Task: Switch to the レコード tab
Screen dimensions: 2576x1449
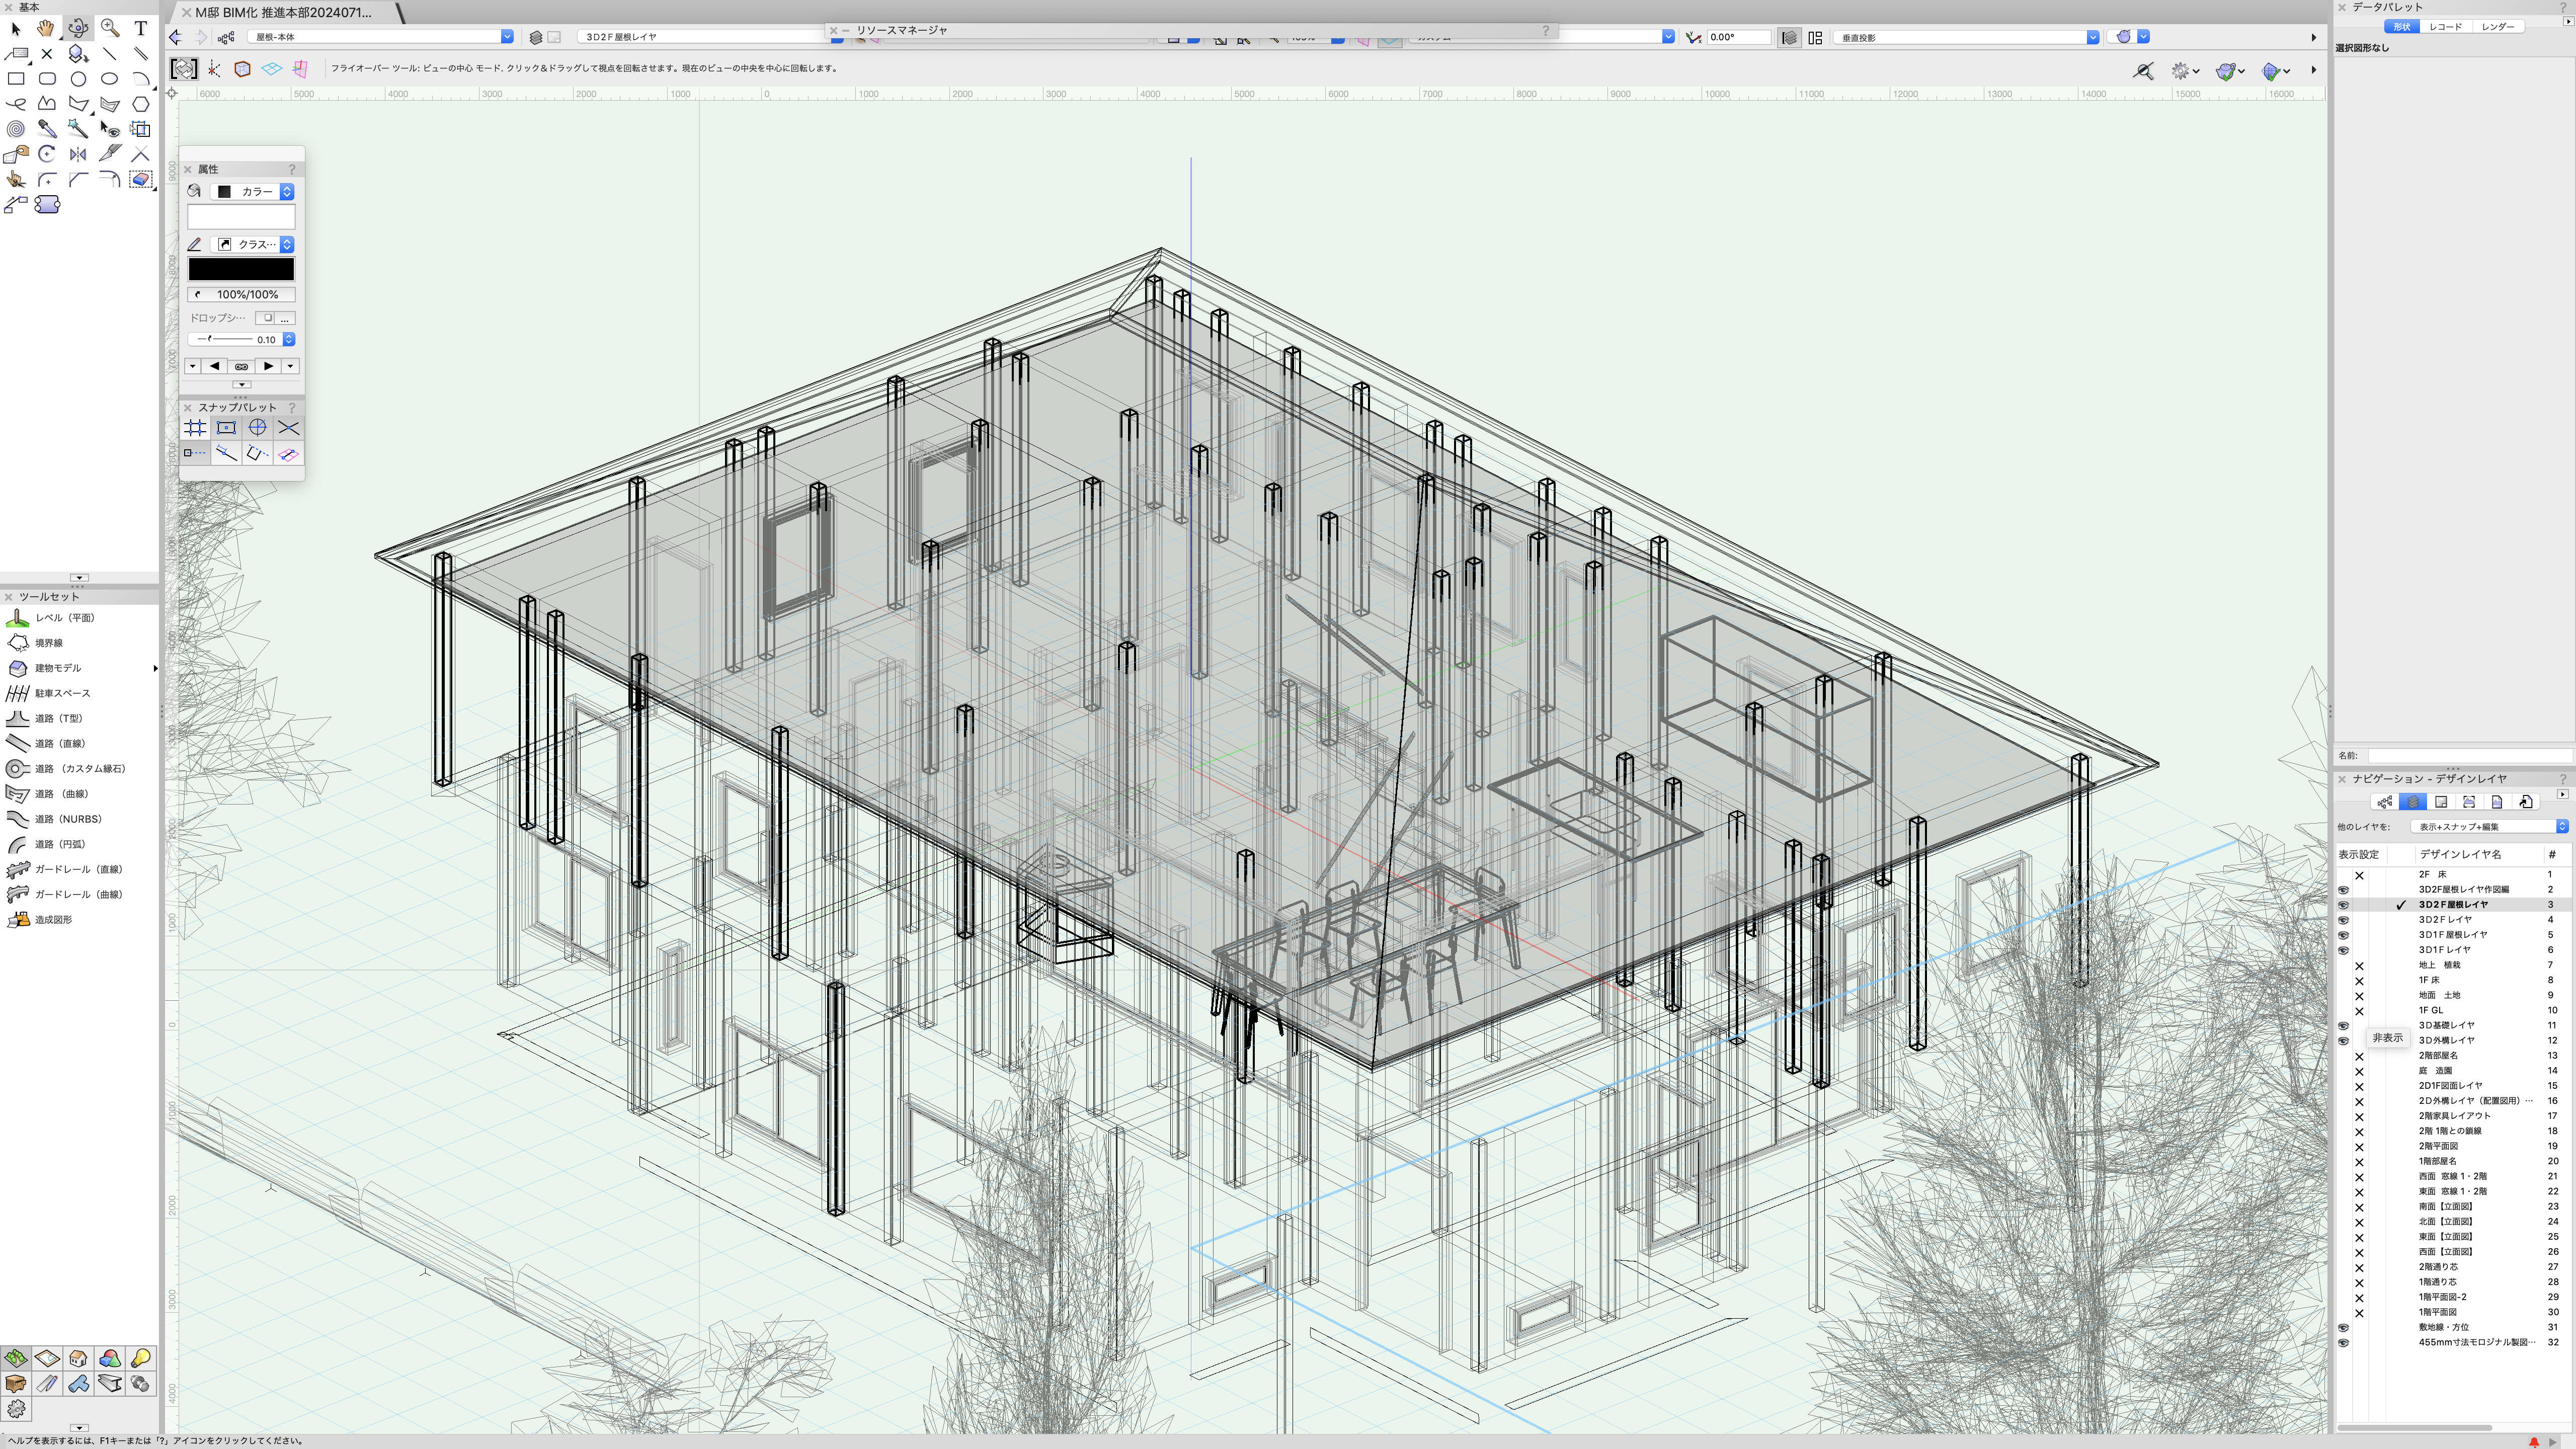Action: tap(2445, 27)
